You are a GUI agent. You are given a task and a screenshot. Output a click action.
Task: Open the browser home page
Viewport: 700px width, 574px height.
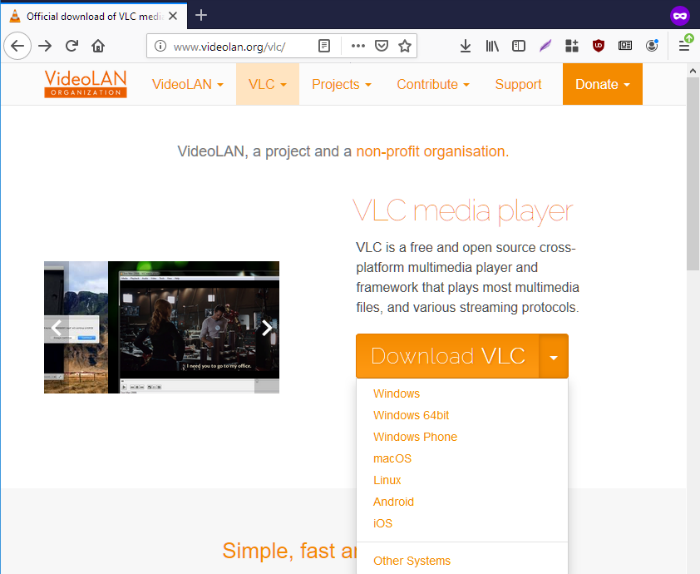(x=98, y=46)
